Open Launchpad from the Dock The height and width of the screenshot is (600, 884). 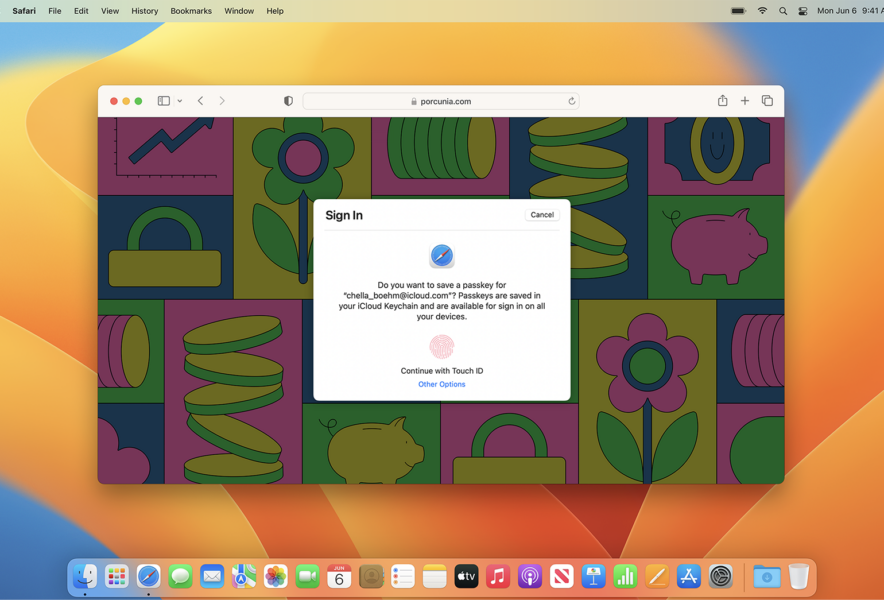pyautogui.click(x=117, y=576)
